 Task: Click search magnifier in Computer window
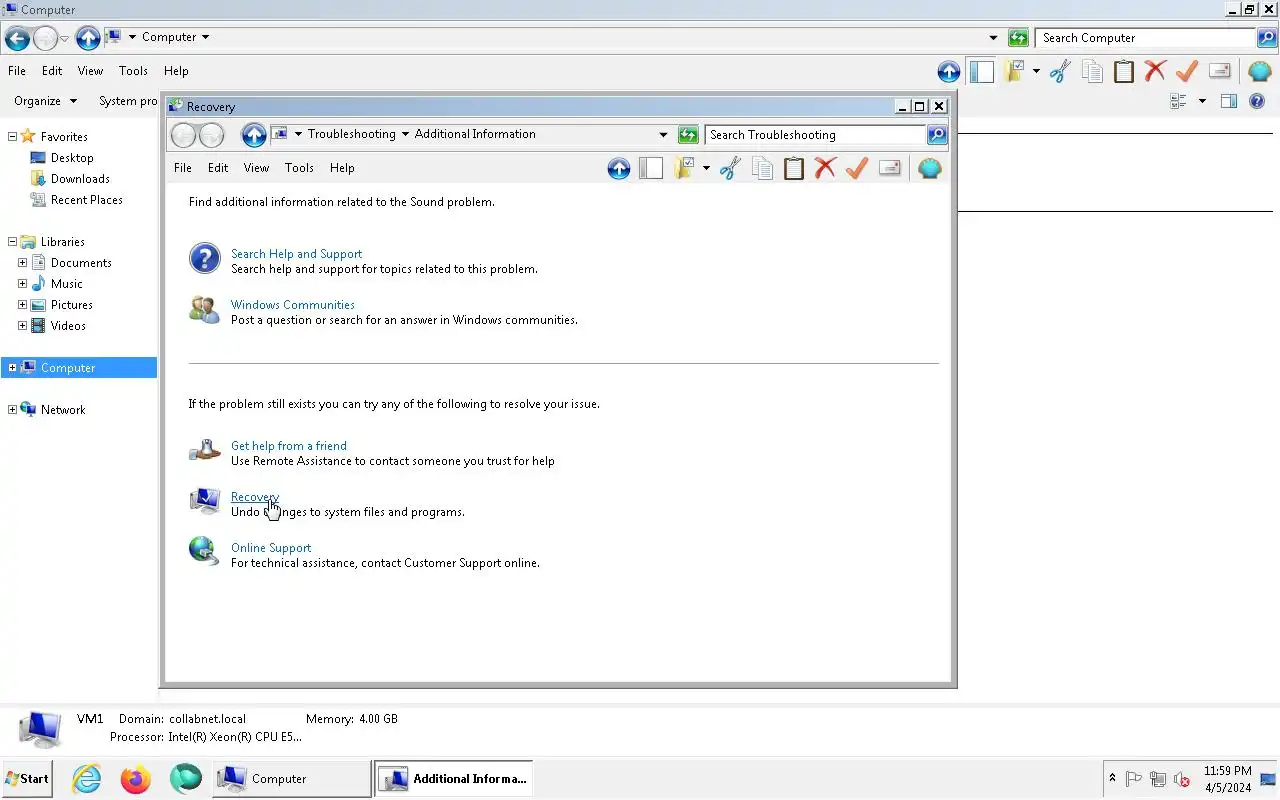pos(1267,38)
